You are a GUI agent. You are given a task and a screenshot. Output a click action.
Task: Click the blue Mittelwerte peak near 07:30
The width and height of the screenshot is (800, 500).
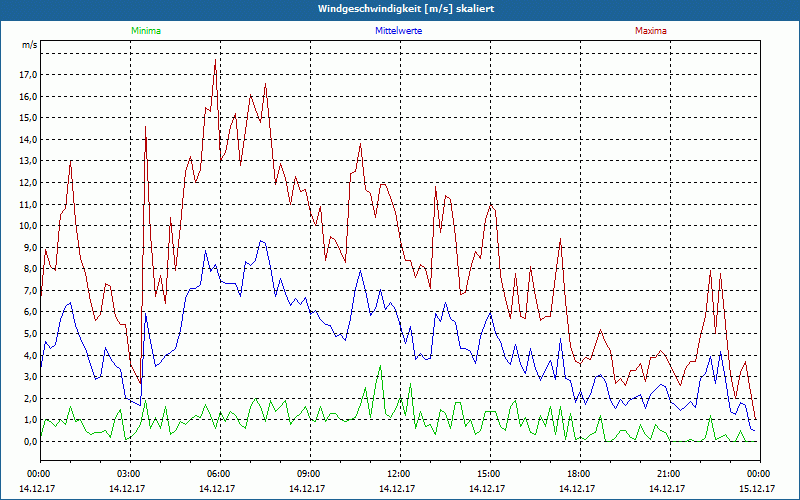(261, 241)
